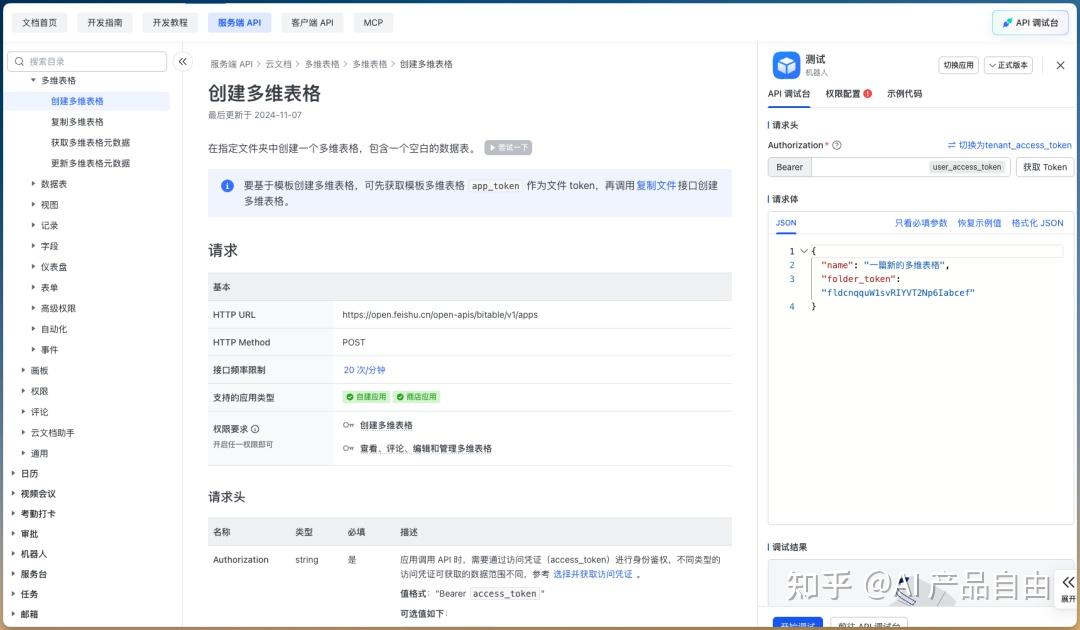Click the 切换应用 button
Screen dimensions: 1080x630
click(x=958, y=65)
